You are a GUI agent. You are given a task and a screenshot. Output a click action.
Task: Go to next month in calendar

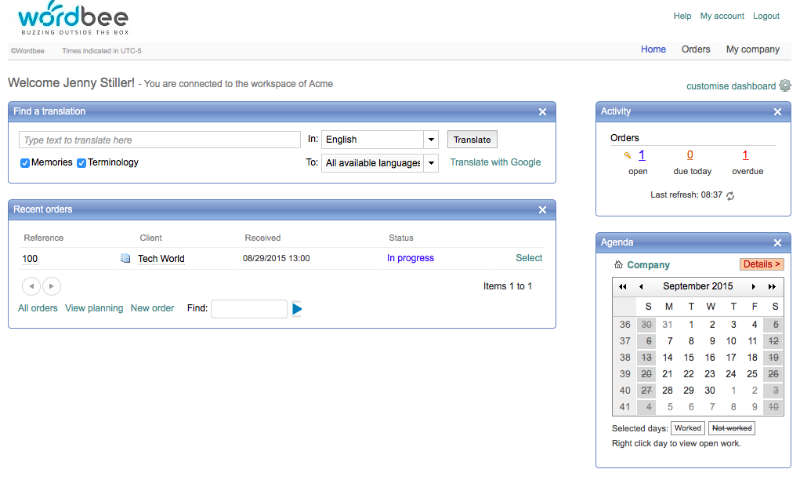[x=754, y=286]
